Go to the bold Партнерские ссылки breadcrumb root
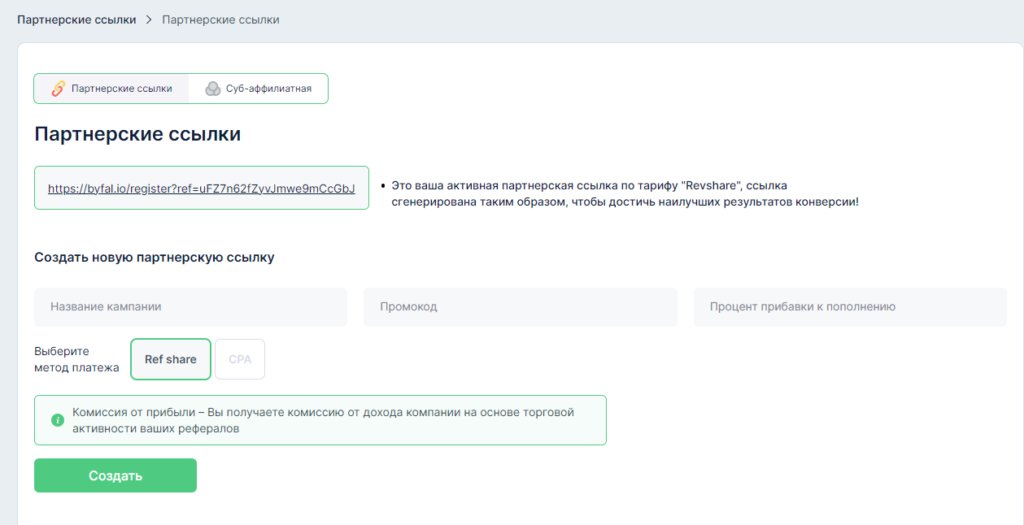1024x525 pixels. pyautogui.click(x=76, y=20)
